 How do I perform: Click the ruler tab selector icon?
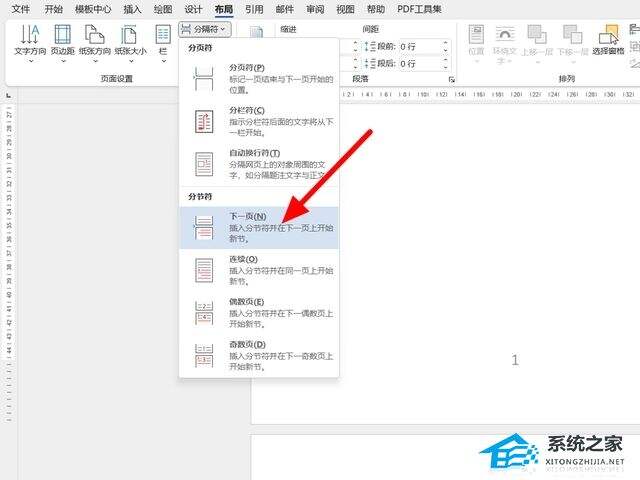point(9,96)
